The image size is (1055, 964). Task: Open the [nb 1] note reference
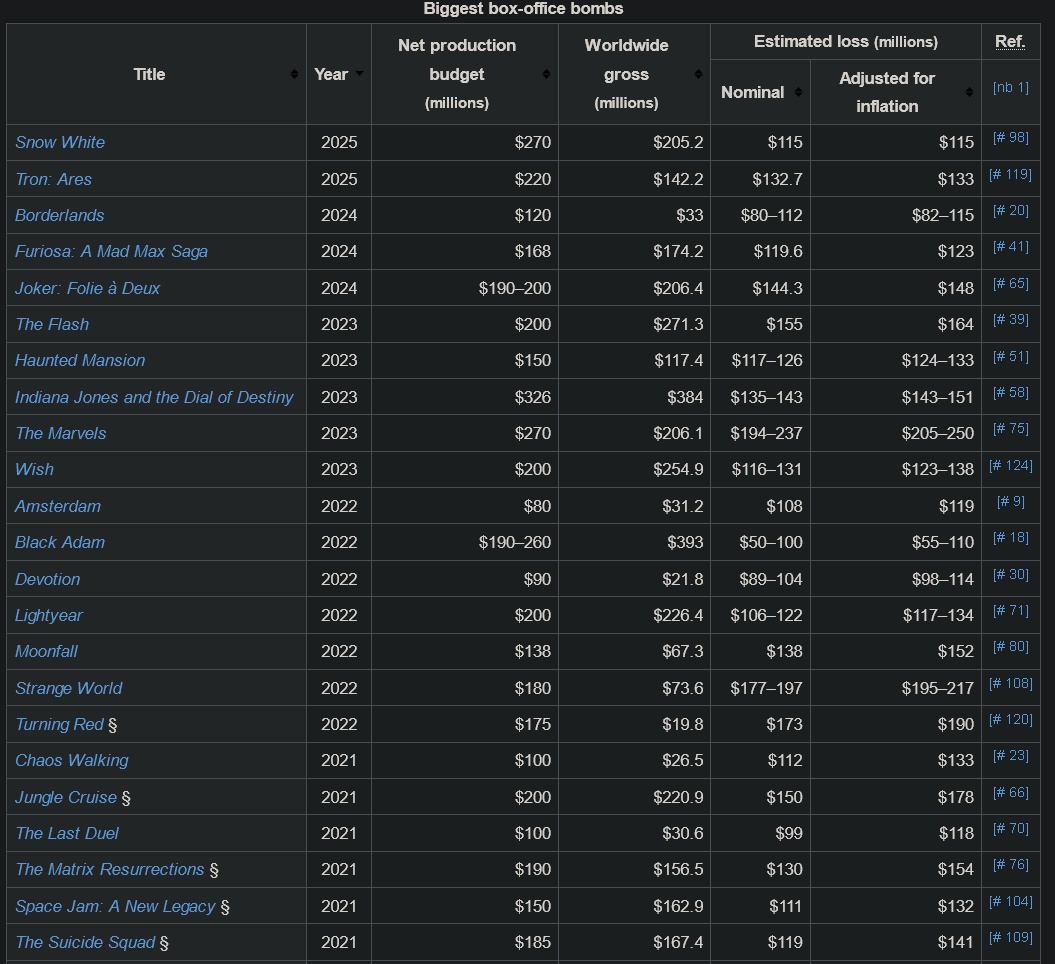(1011, 87)
